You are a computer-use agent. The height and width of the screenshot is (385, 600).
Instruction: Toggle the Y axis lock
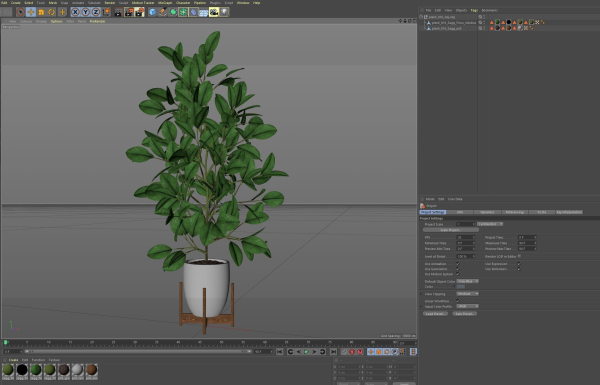(x=85, y=12)
